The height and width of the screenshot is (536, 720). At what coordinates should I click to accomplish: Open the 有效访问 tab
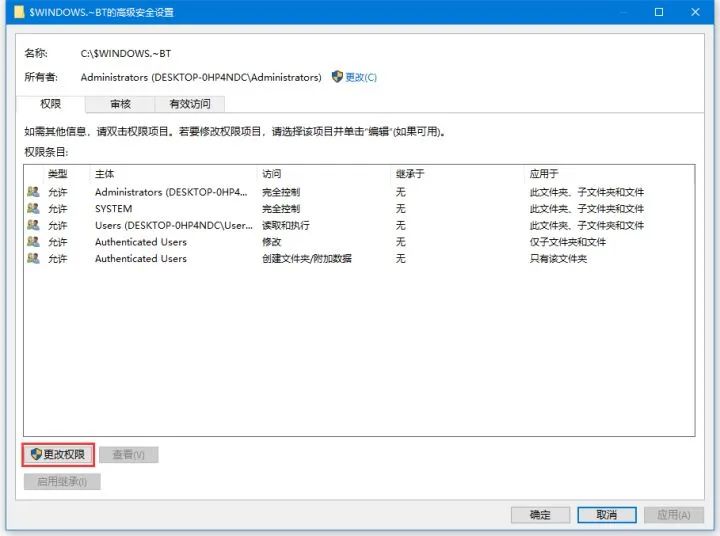point(190,104)
